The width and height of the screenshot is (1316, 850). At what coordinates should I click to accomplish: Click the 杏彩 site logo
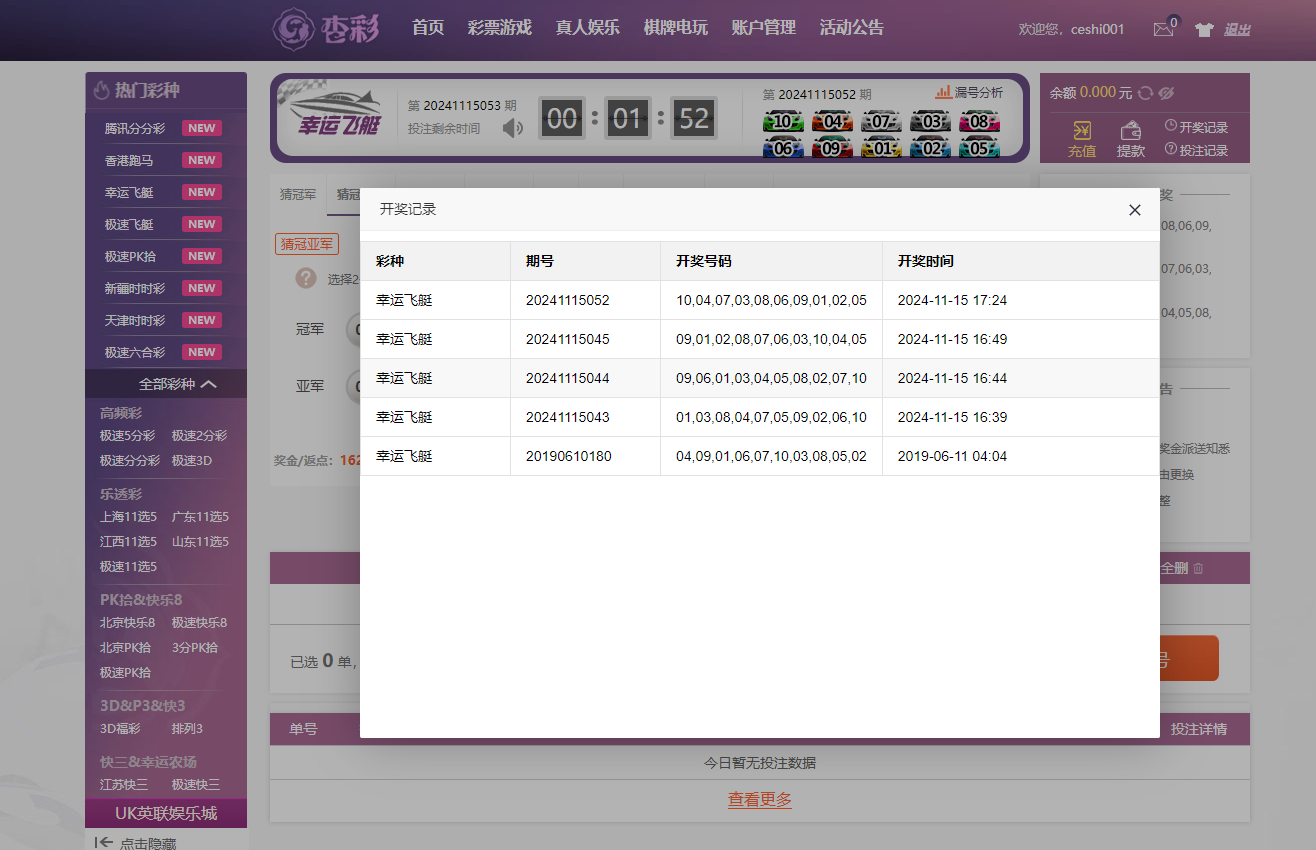click(x=326, y=28)
